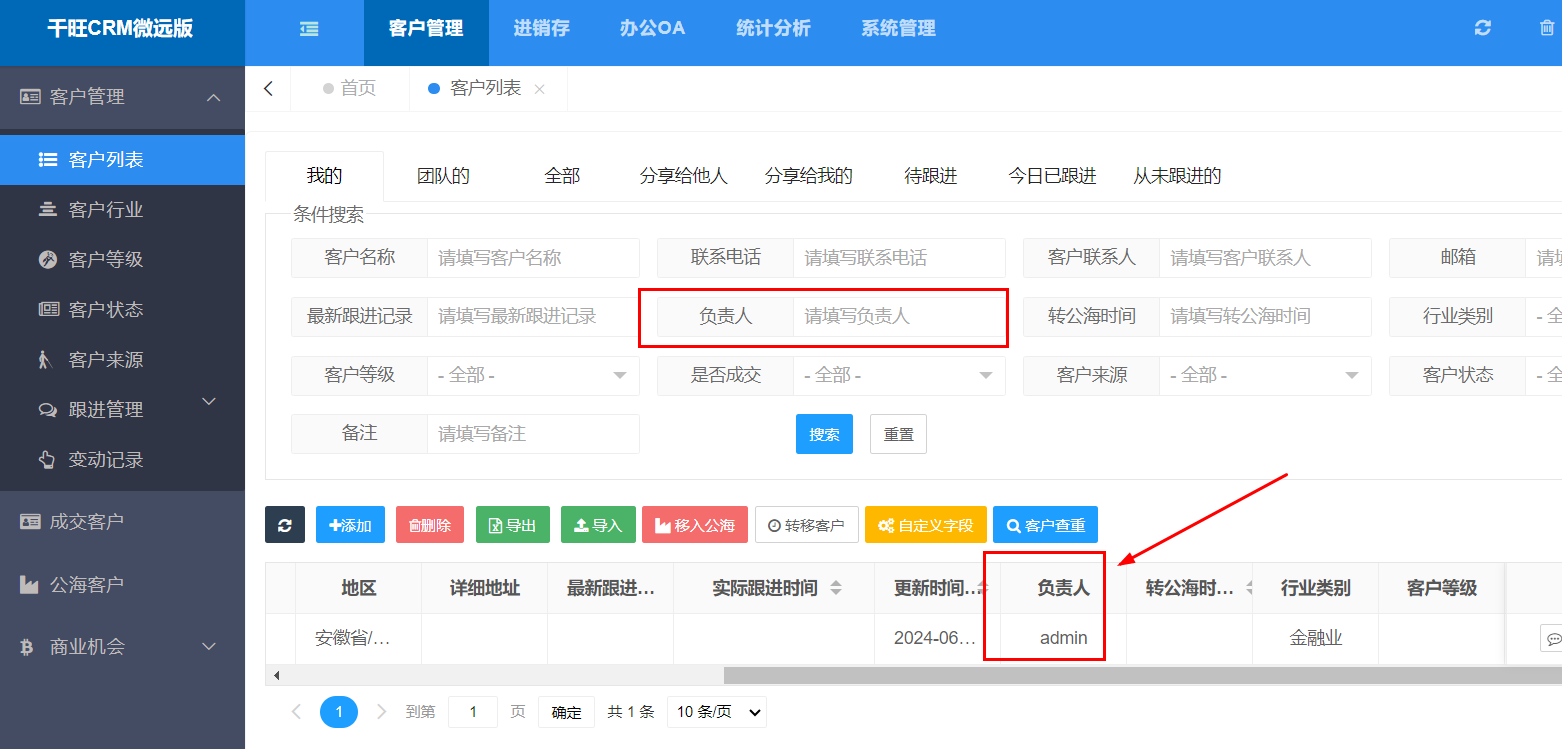Click the left arrow tab scroll icon

pos(268,88)
